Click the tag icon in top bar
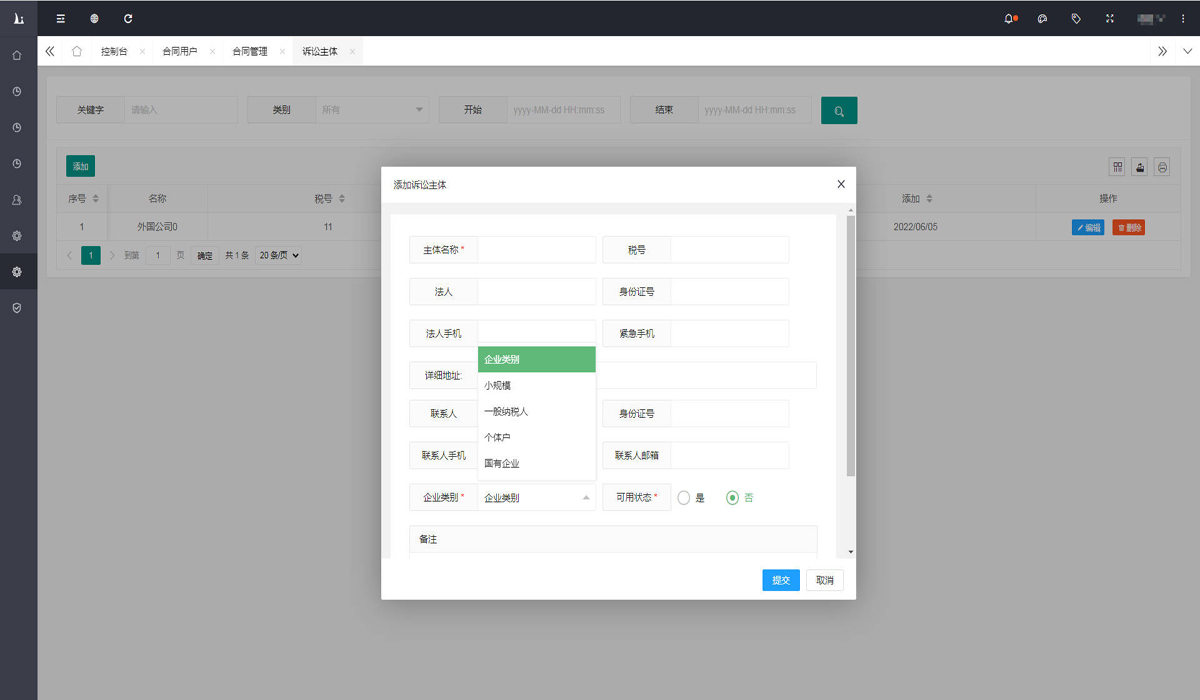 (1076, 18)
